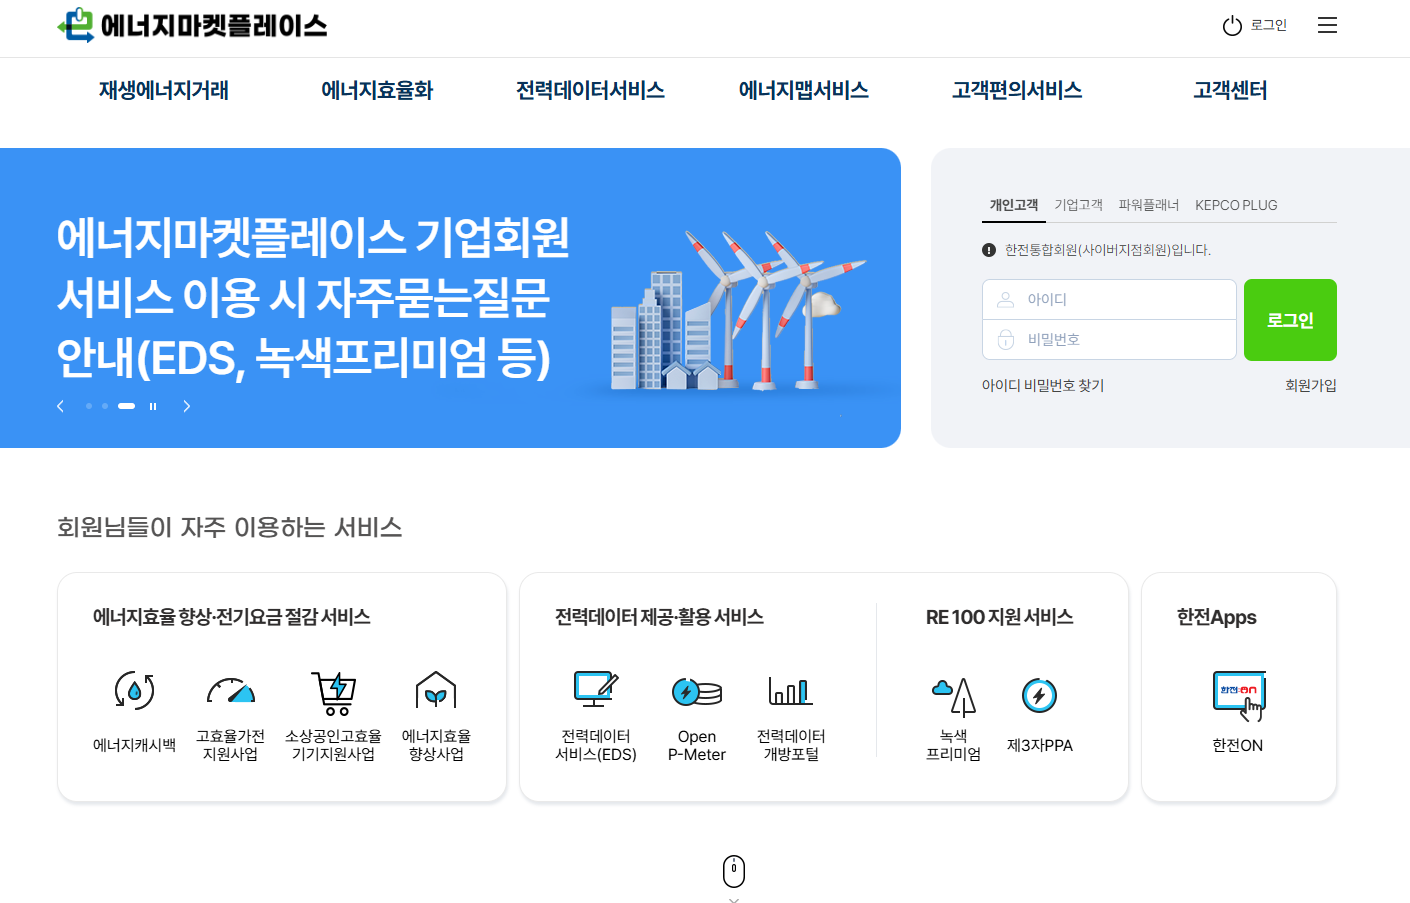Viewport: 1410px width, 903px height.
Task: Click the 에너지마켓플레이스 logo
Action: tap(192, 25)
